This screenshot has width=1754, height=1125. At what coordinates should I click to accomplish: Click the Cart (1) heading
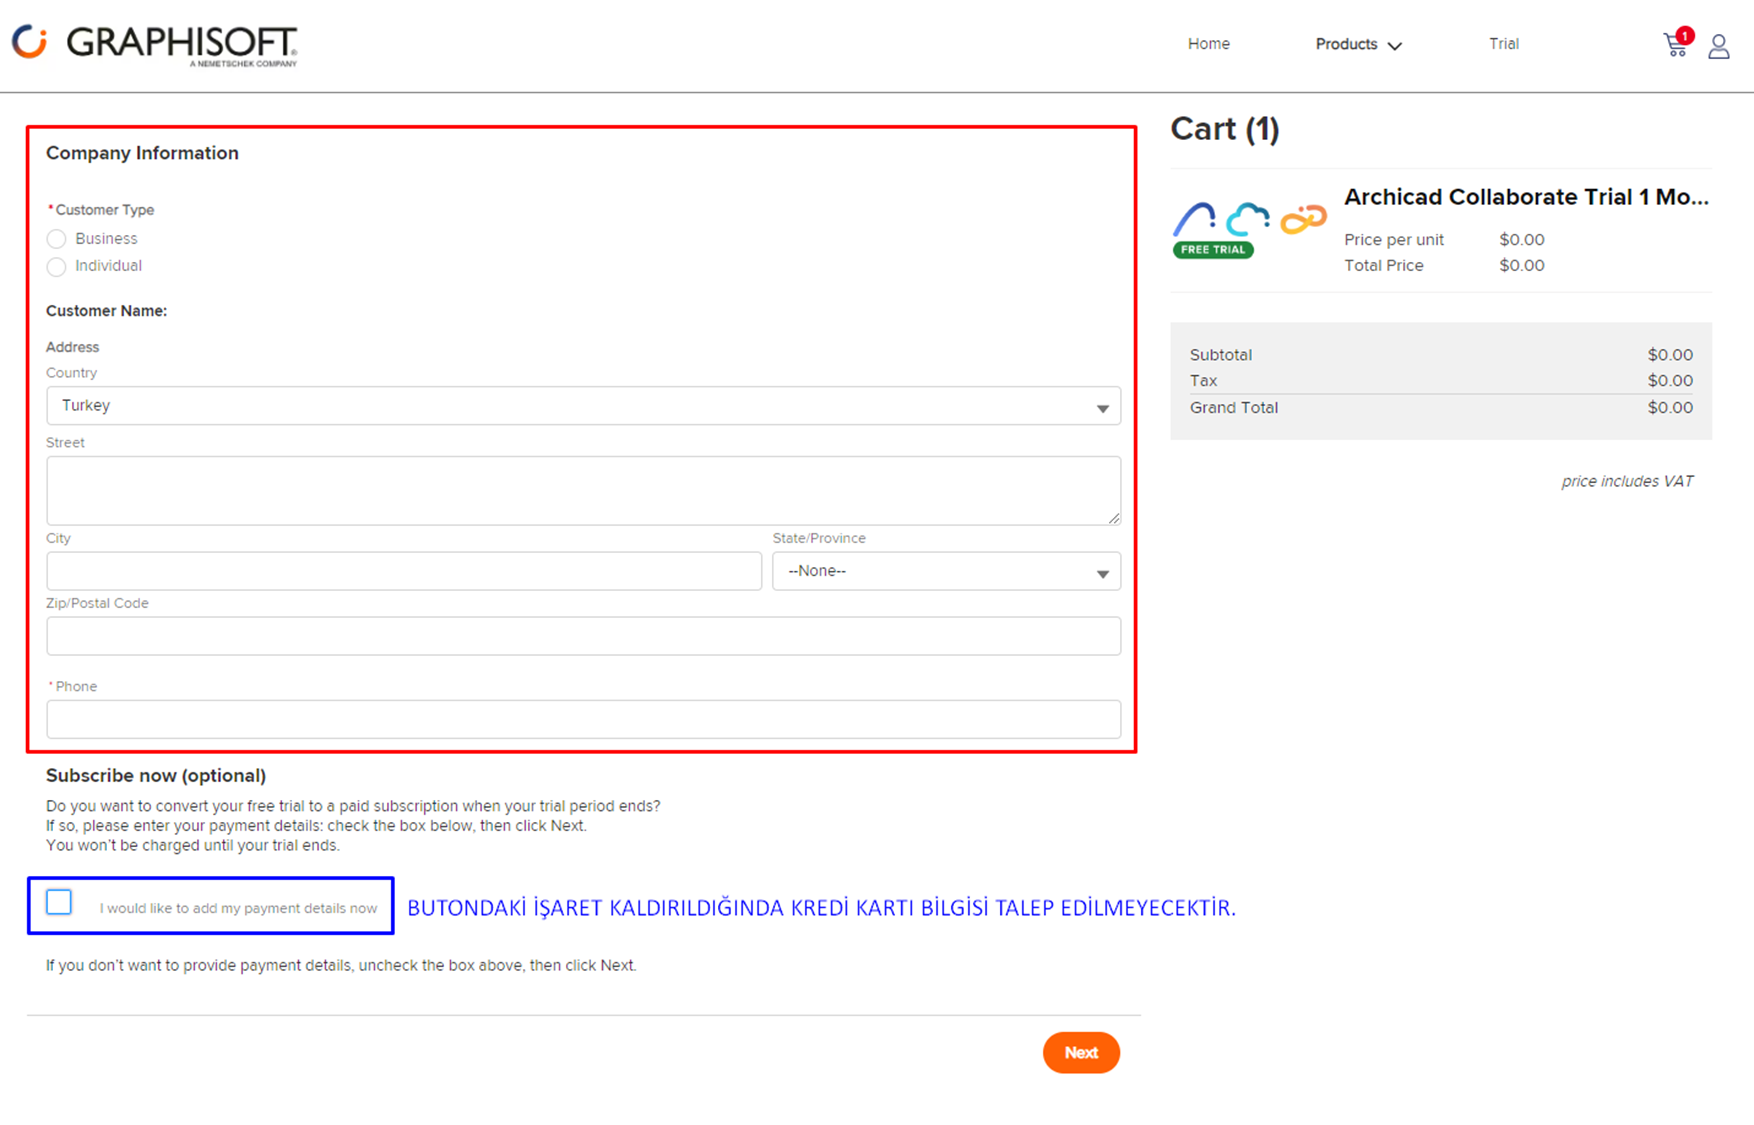click(x=1225, y=129)
